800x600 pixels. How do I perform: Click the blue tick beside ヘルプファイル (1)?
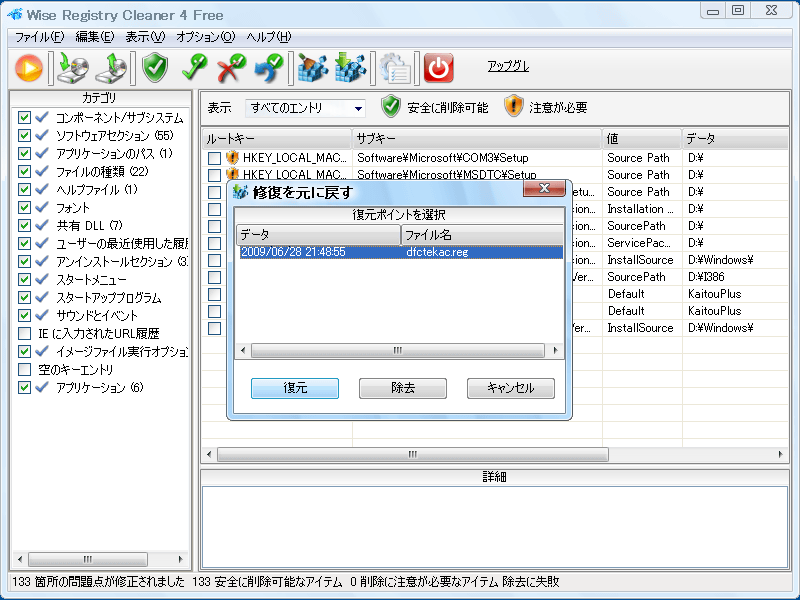pos(42,189)
